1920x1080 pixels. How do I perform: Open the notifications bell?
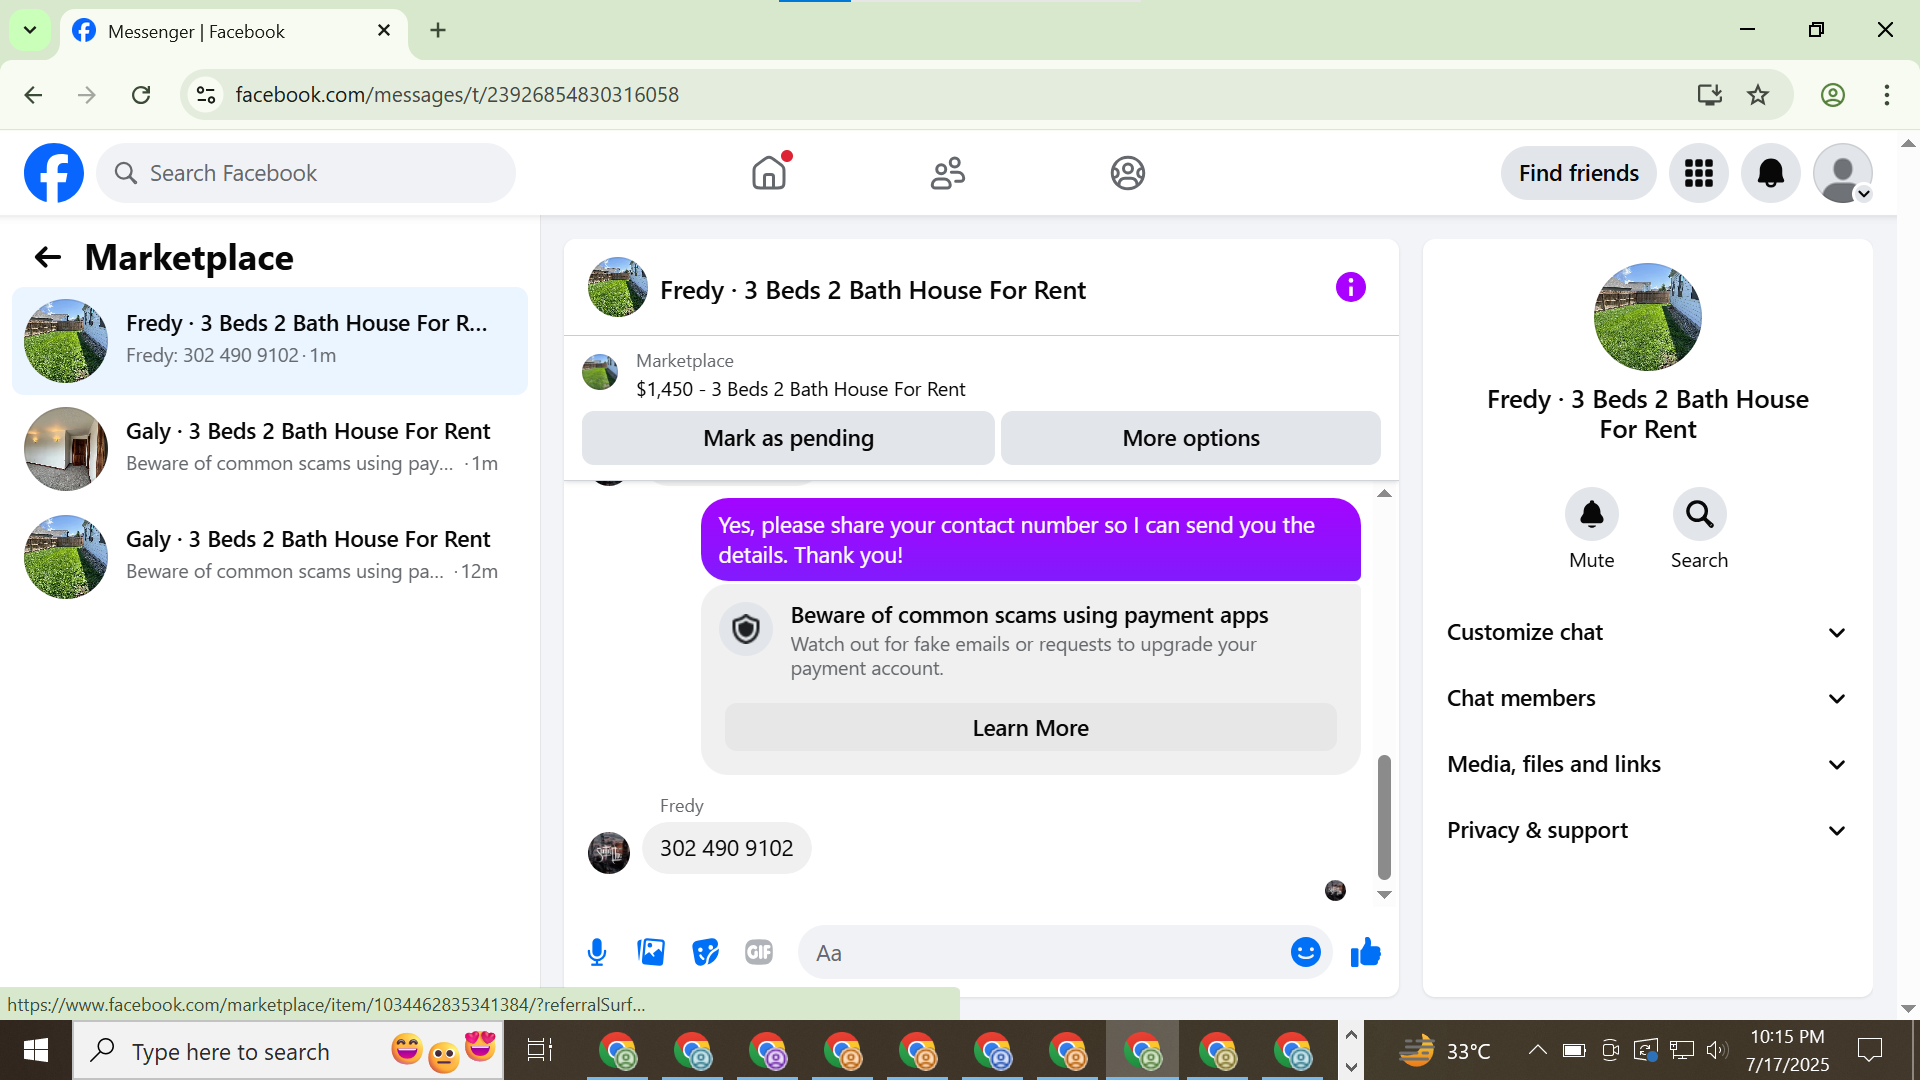tap(1770, 173)
